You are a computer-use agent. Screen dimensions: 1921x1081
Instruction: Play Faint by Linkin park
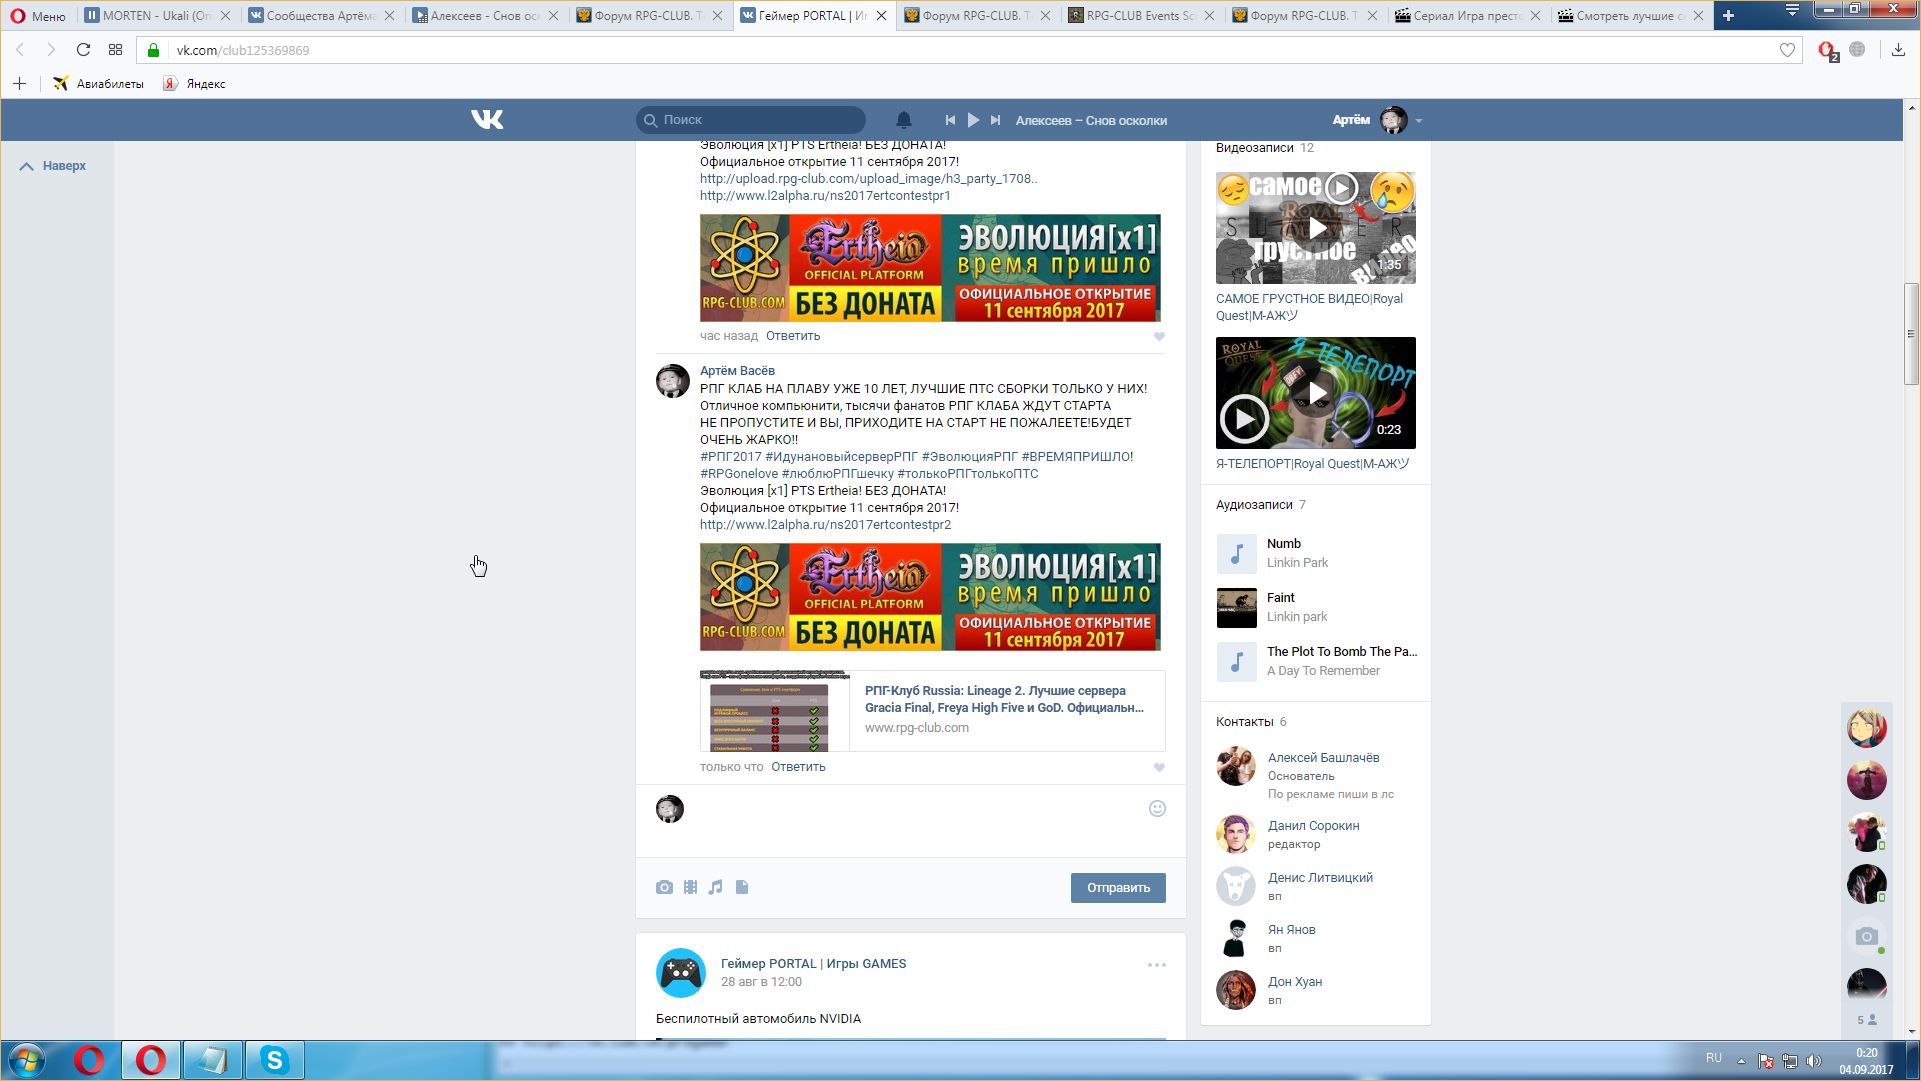1237,608
